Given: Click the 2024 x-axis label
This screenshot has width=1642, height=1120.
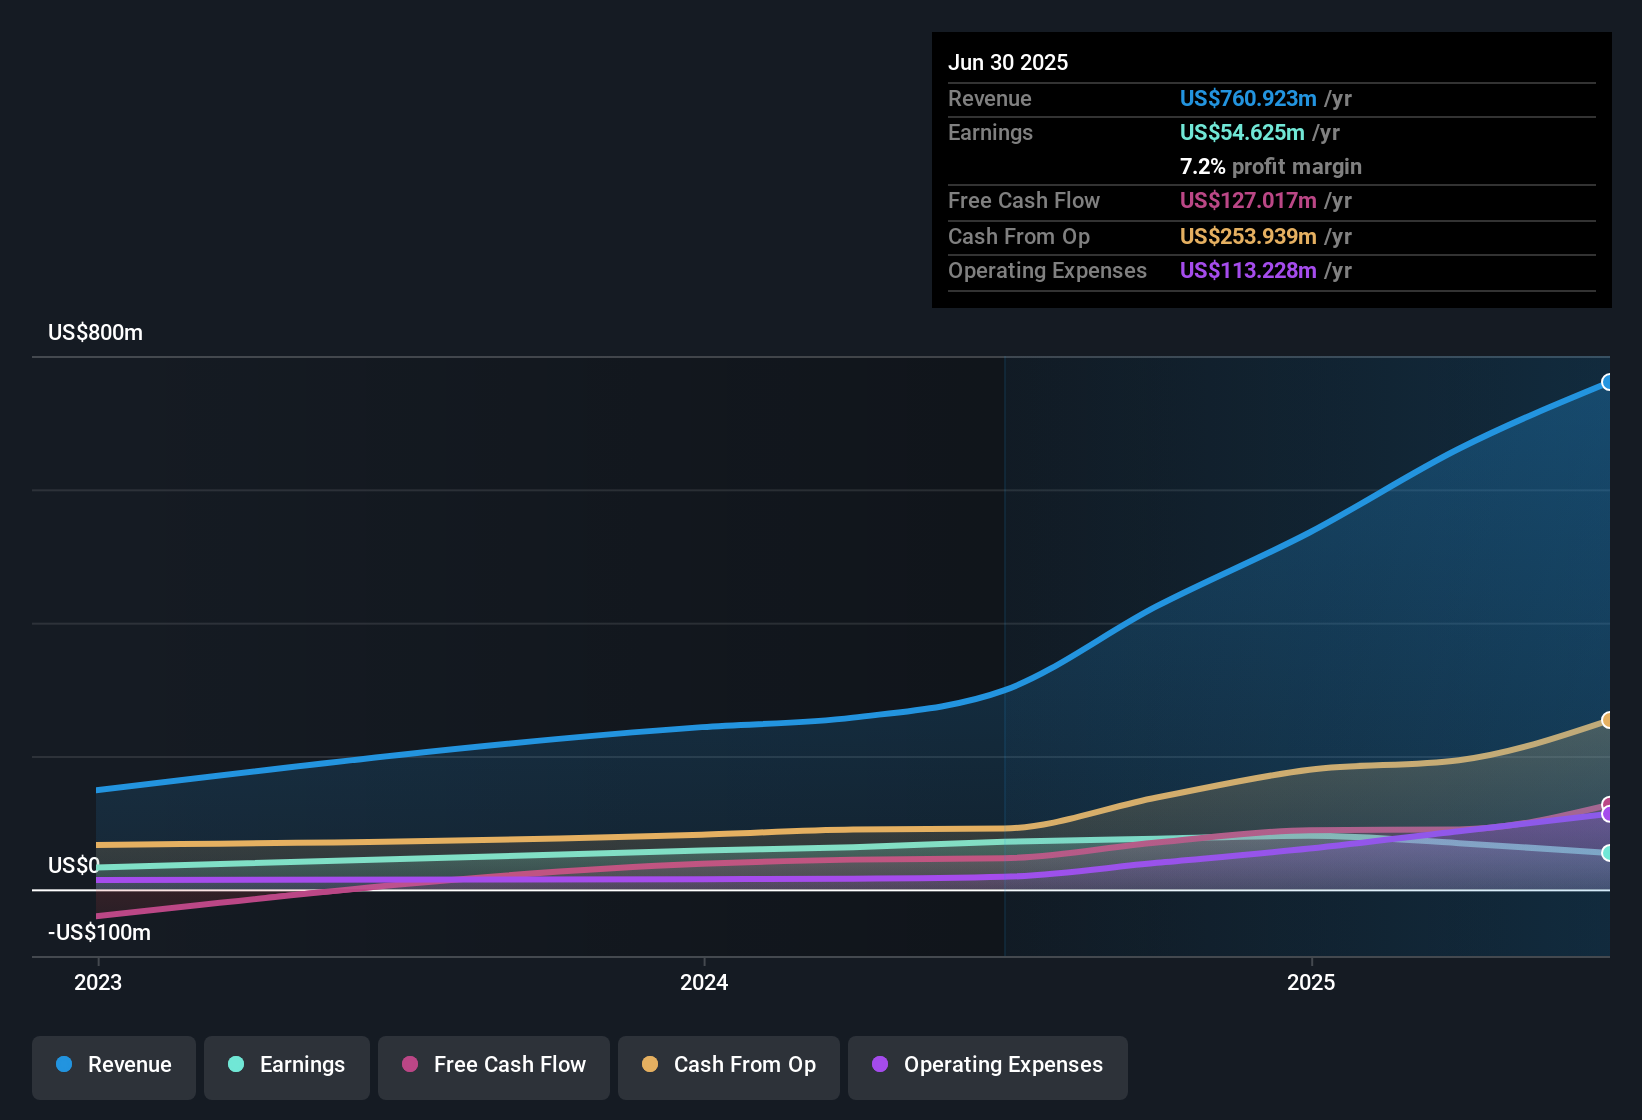Looking at the screenshot, I should (x=704, y=982).
